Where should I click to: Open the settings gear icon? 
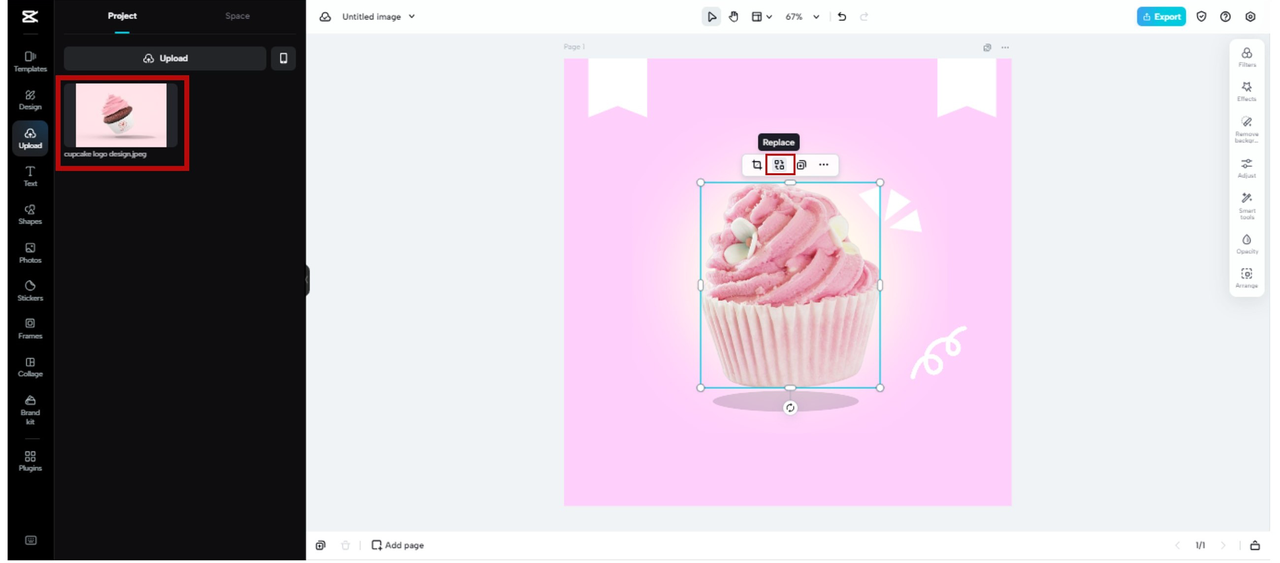(x=1250, y=17)
